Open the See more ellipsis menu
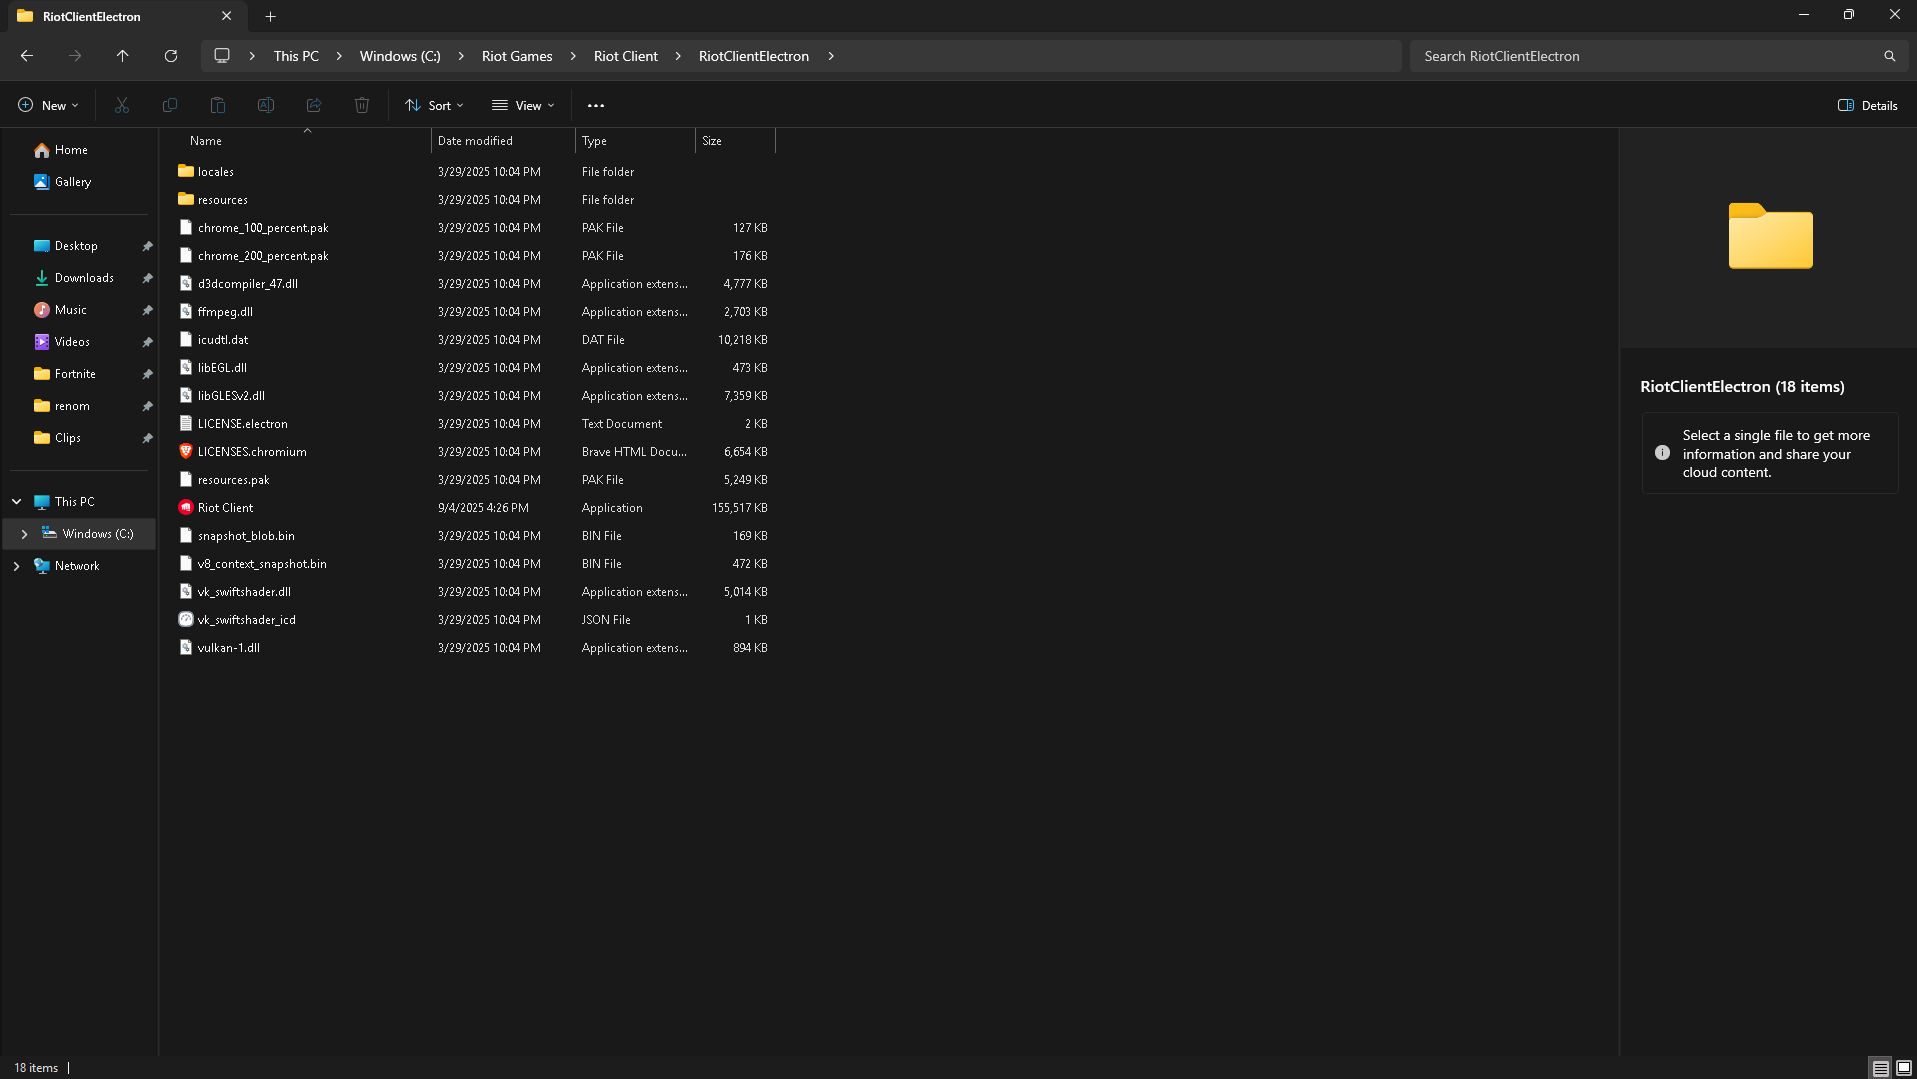This screenshot has width=1917, height=1079. point(596,105)
